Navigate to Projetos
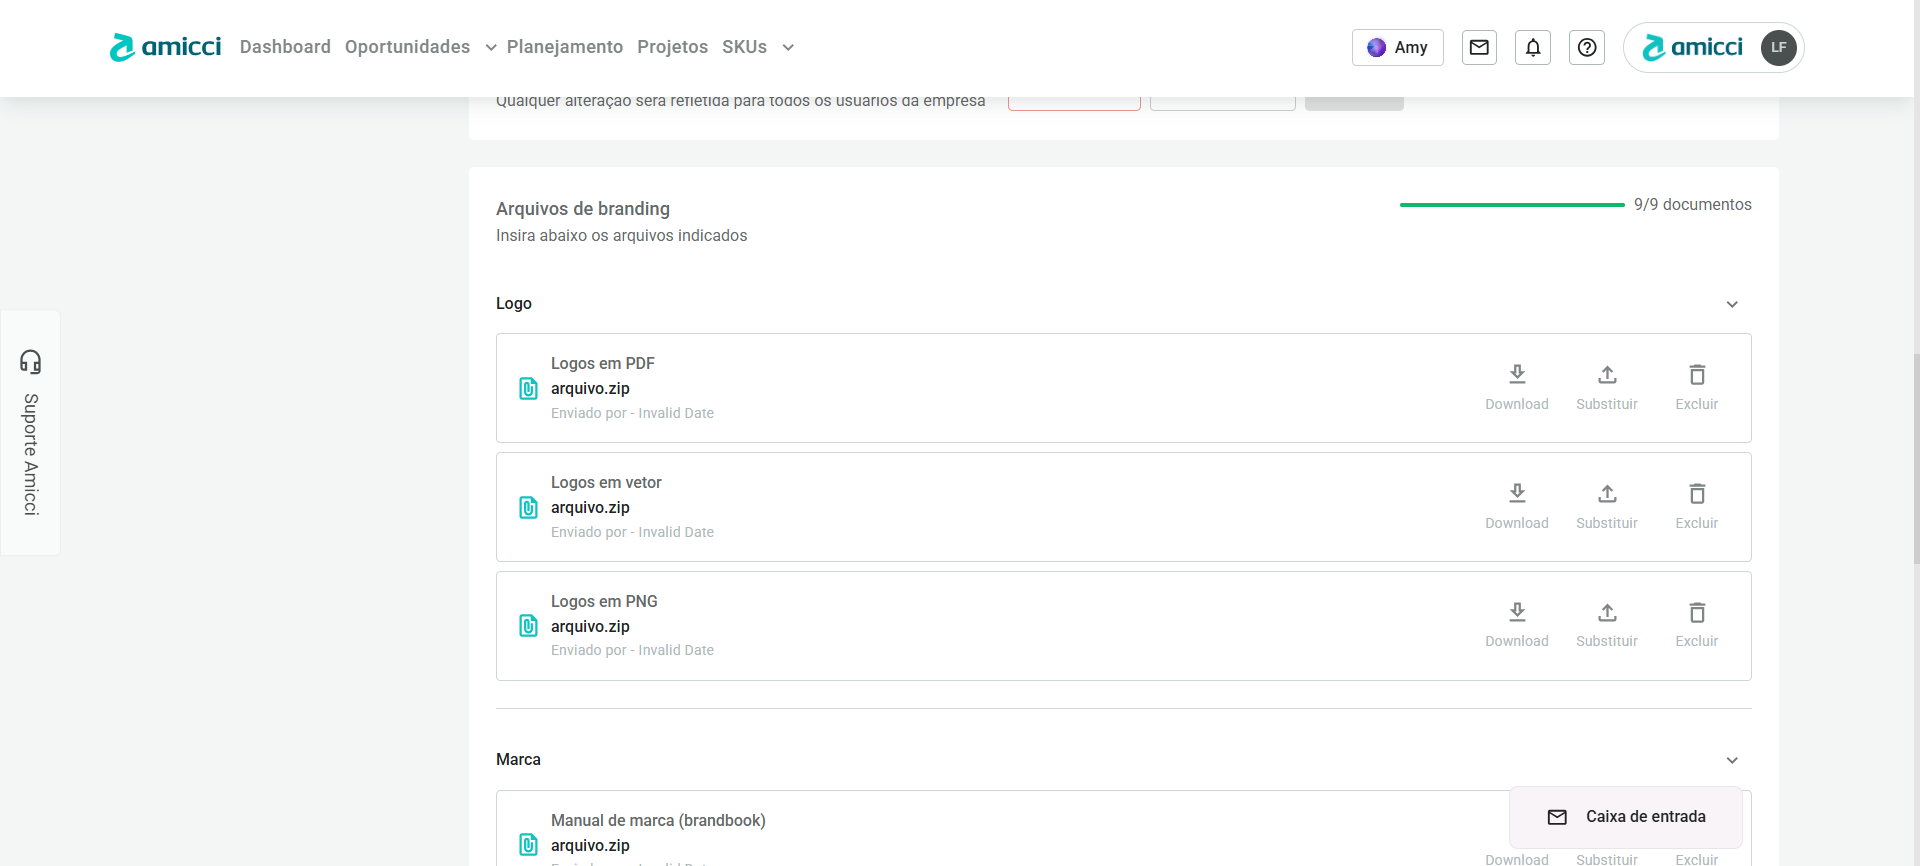This screenshot has width=1920, height=866. 672,47
